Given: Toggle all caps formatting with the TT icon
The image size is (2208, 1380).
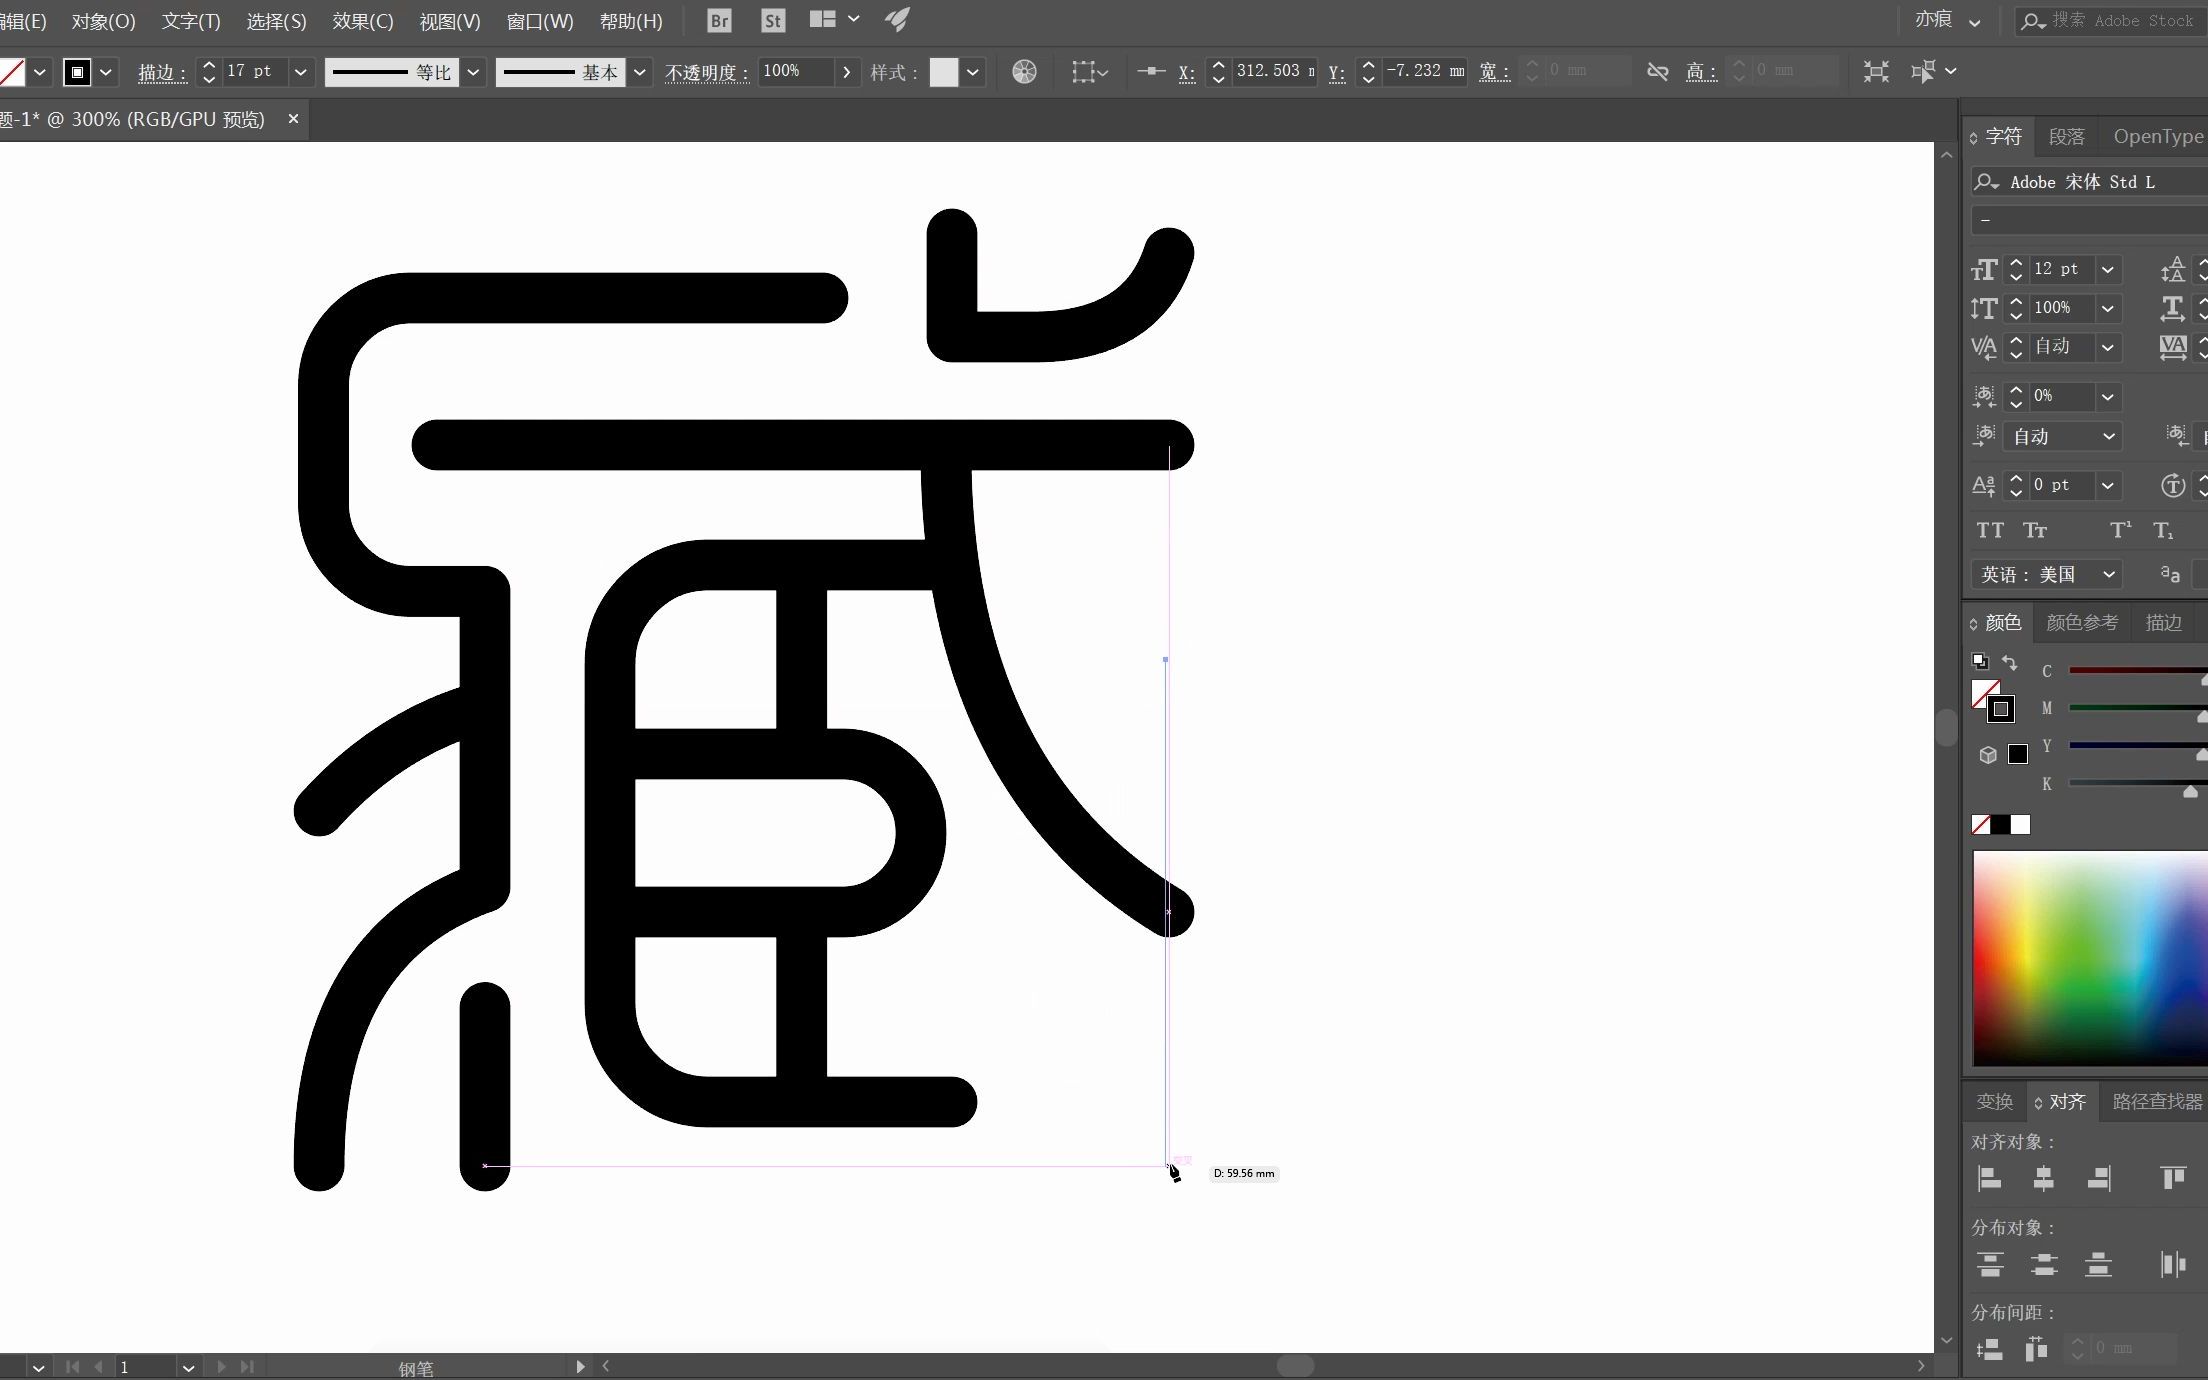Looking at the screenshot, I should [x=1990, y=530].
